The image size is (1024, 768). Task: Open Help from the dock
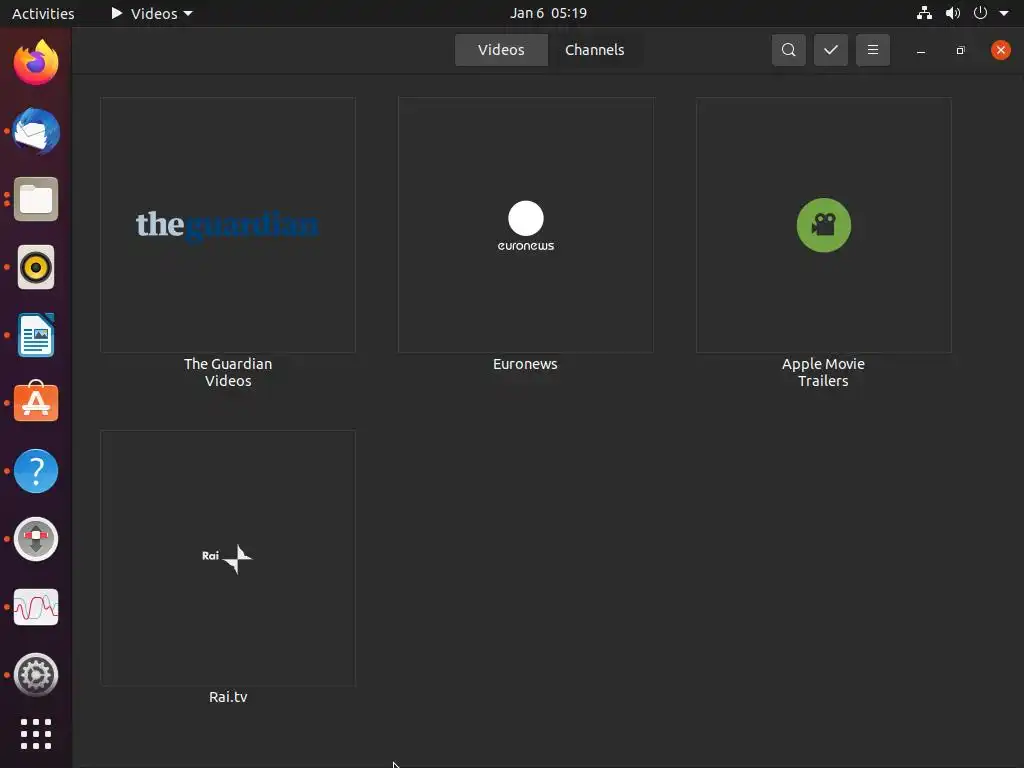[x=36, y=471]
